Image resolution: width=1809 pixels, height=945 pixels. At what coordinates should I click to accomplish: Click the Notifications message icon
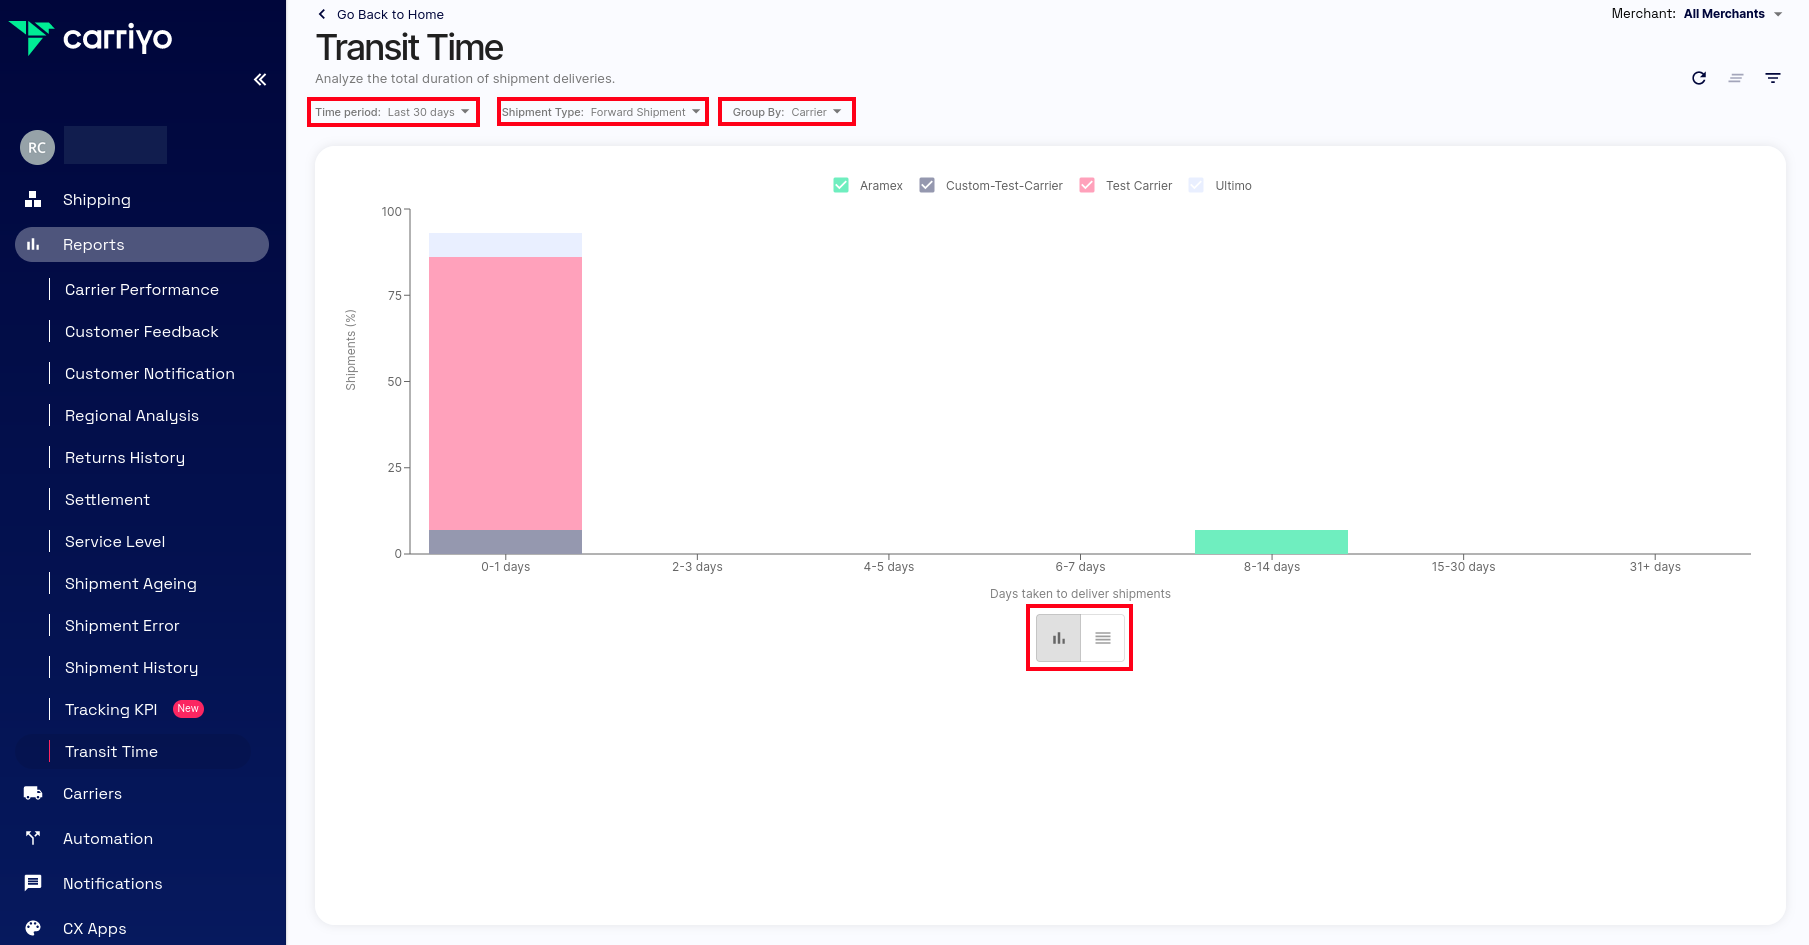(33, 883)
